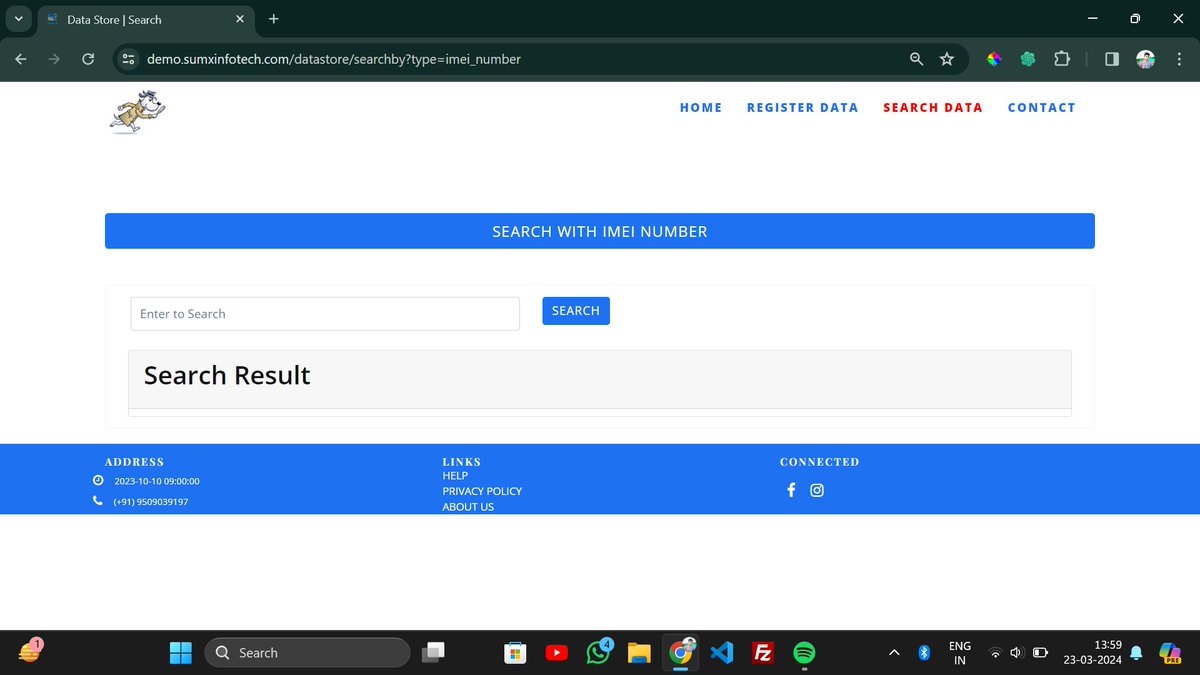Click the 2023-10-10 09:00:00 timestamp text
This screenshot has width=1200, height=675.
[157, 481]
